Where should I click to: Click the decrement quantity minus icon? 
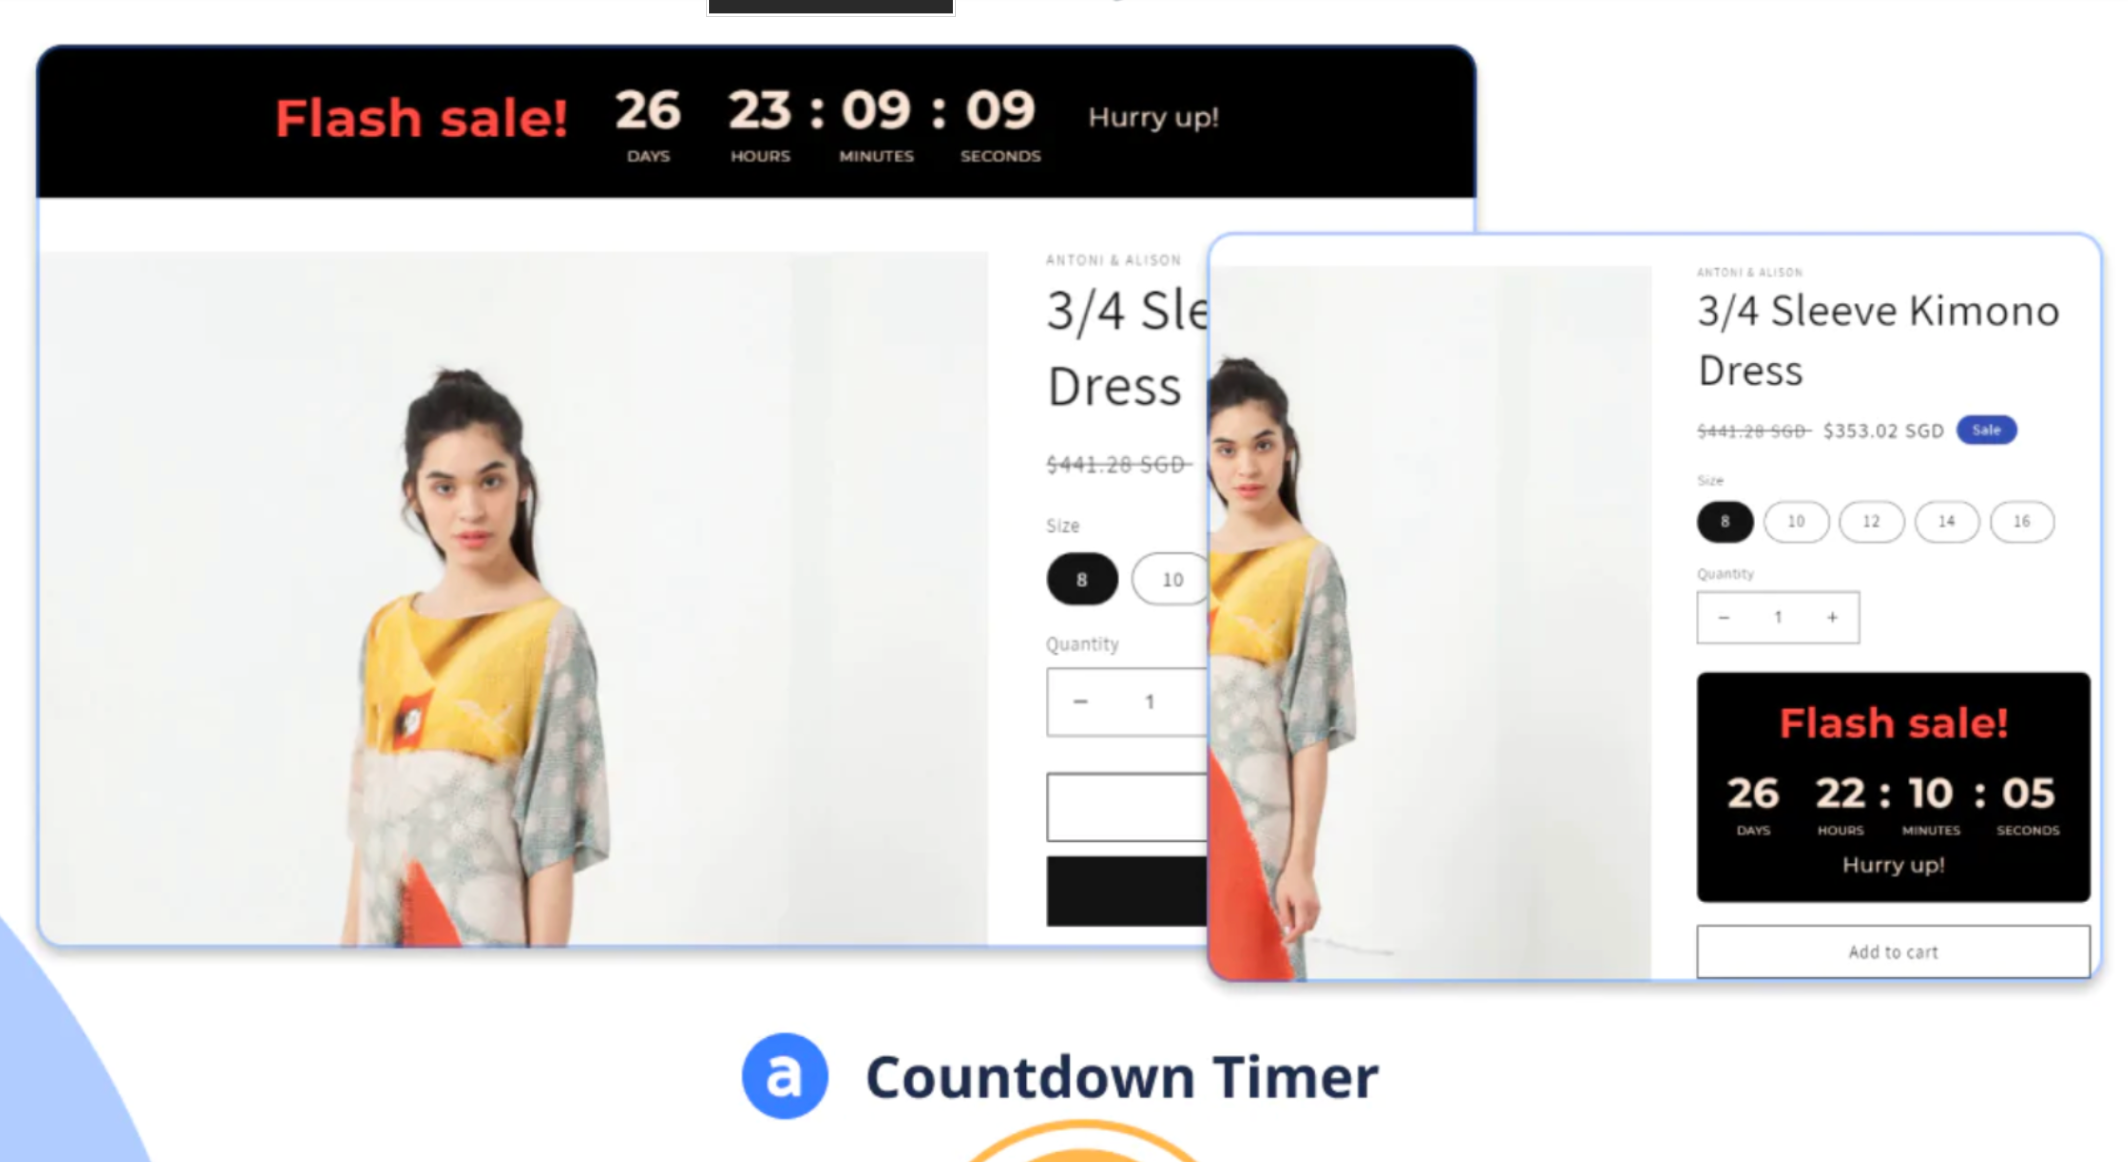[1723, 617]
